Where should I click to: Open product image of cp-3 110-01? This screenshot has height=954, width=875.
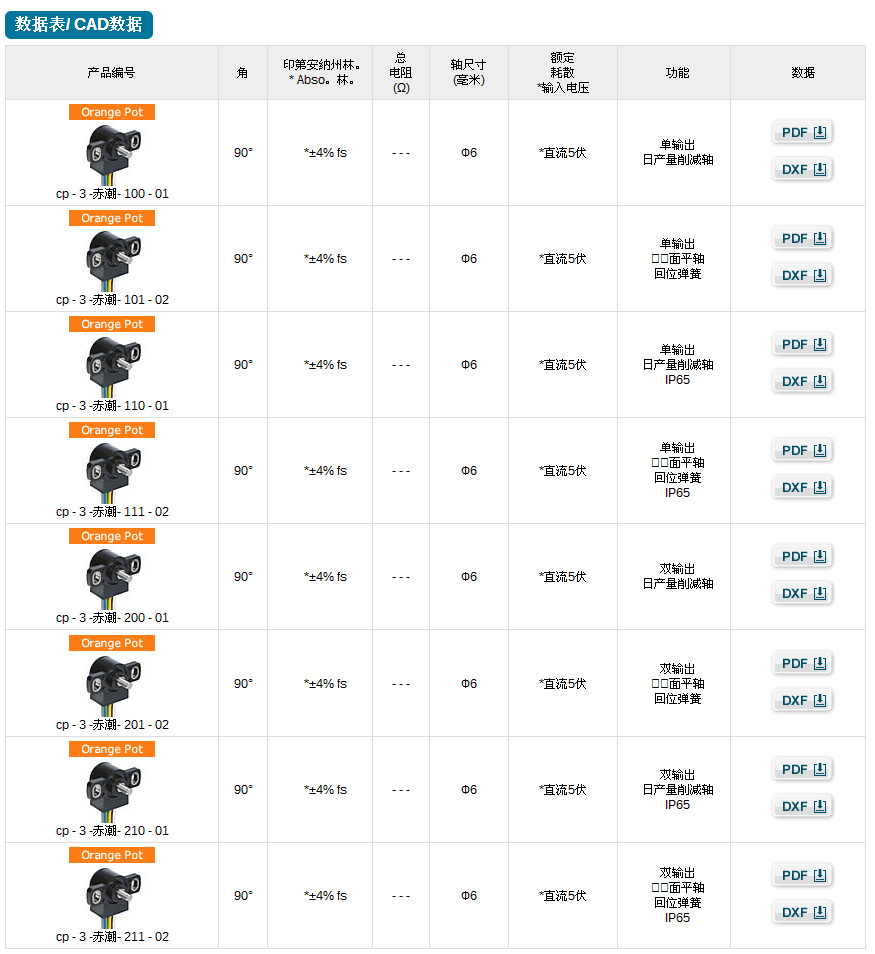point(113,367)
